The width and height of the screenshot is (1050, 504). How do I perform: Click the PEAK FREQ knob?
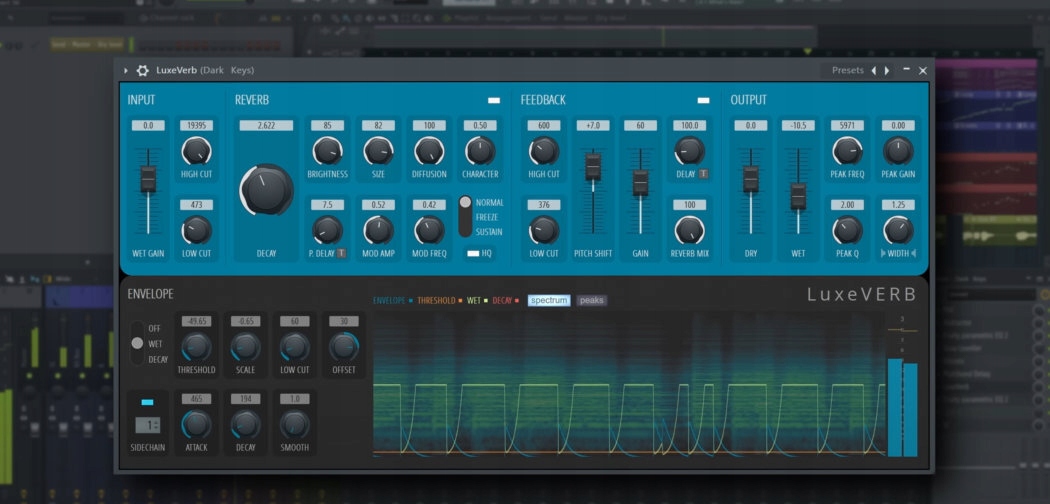(x=847, y=151)
